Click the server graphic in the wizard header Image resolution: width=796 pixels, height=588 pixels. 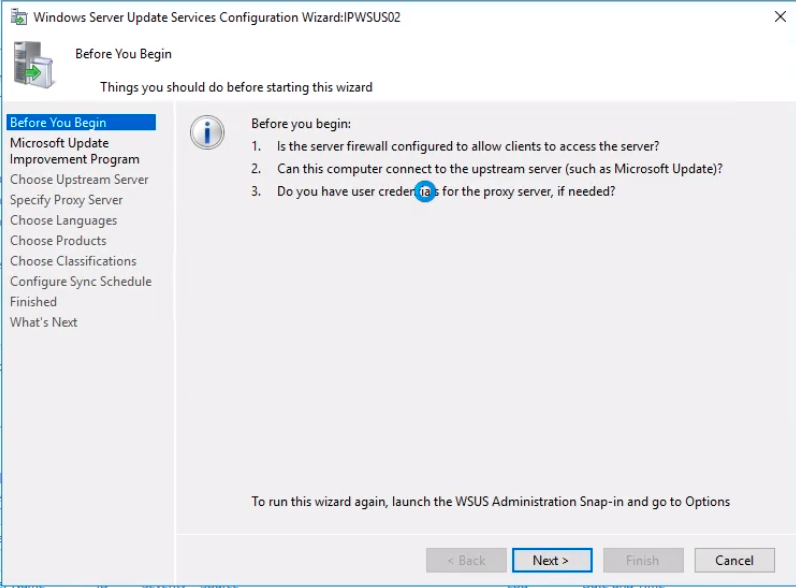(x=33, y=67)
